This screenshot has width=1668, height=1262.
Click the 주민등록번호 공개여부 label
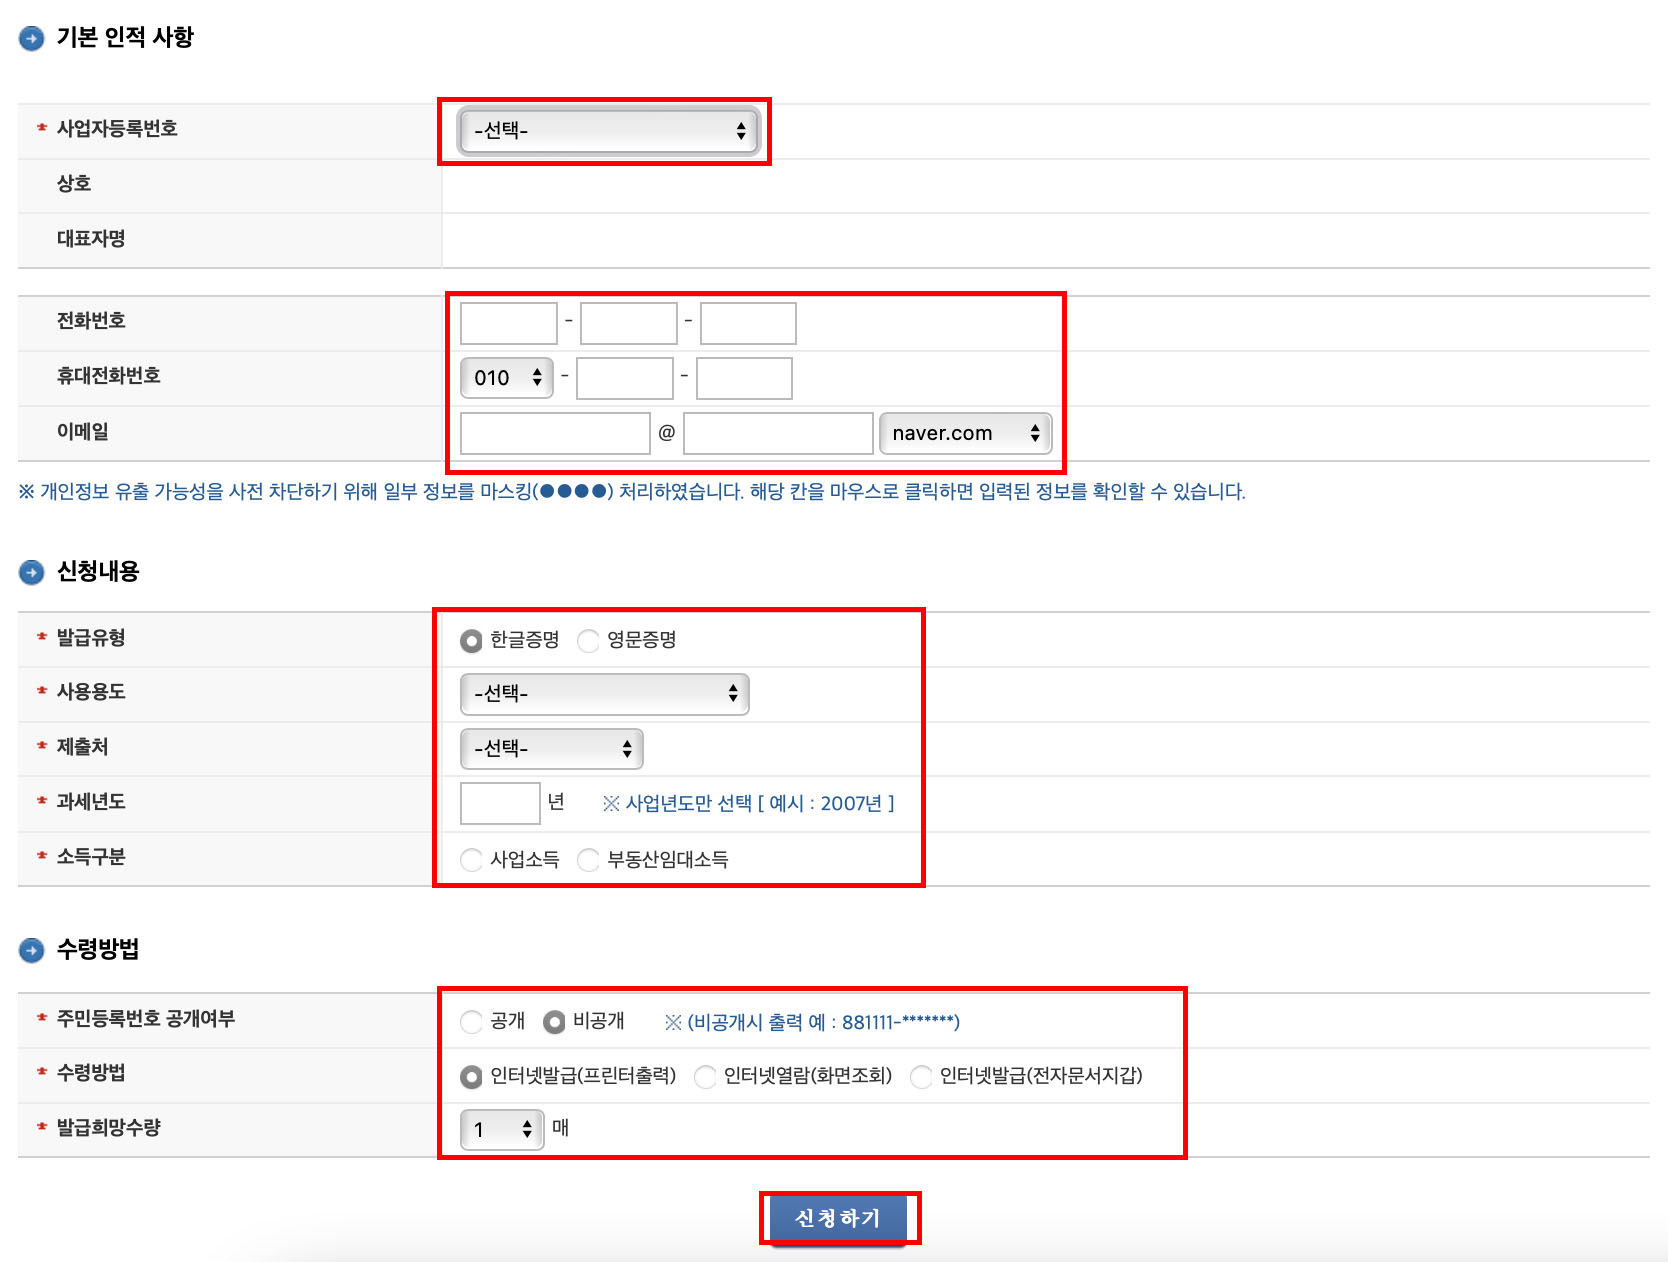coord(145,1019)
